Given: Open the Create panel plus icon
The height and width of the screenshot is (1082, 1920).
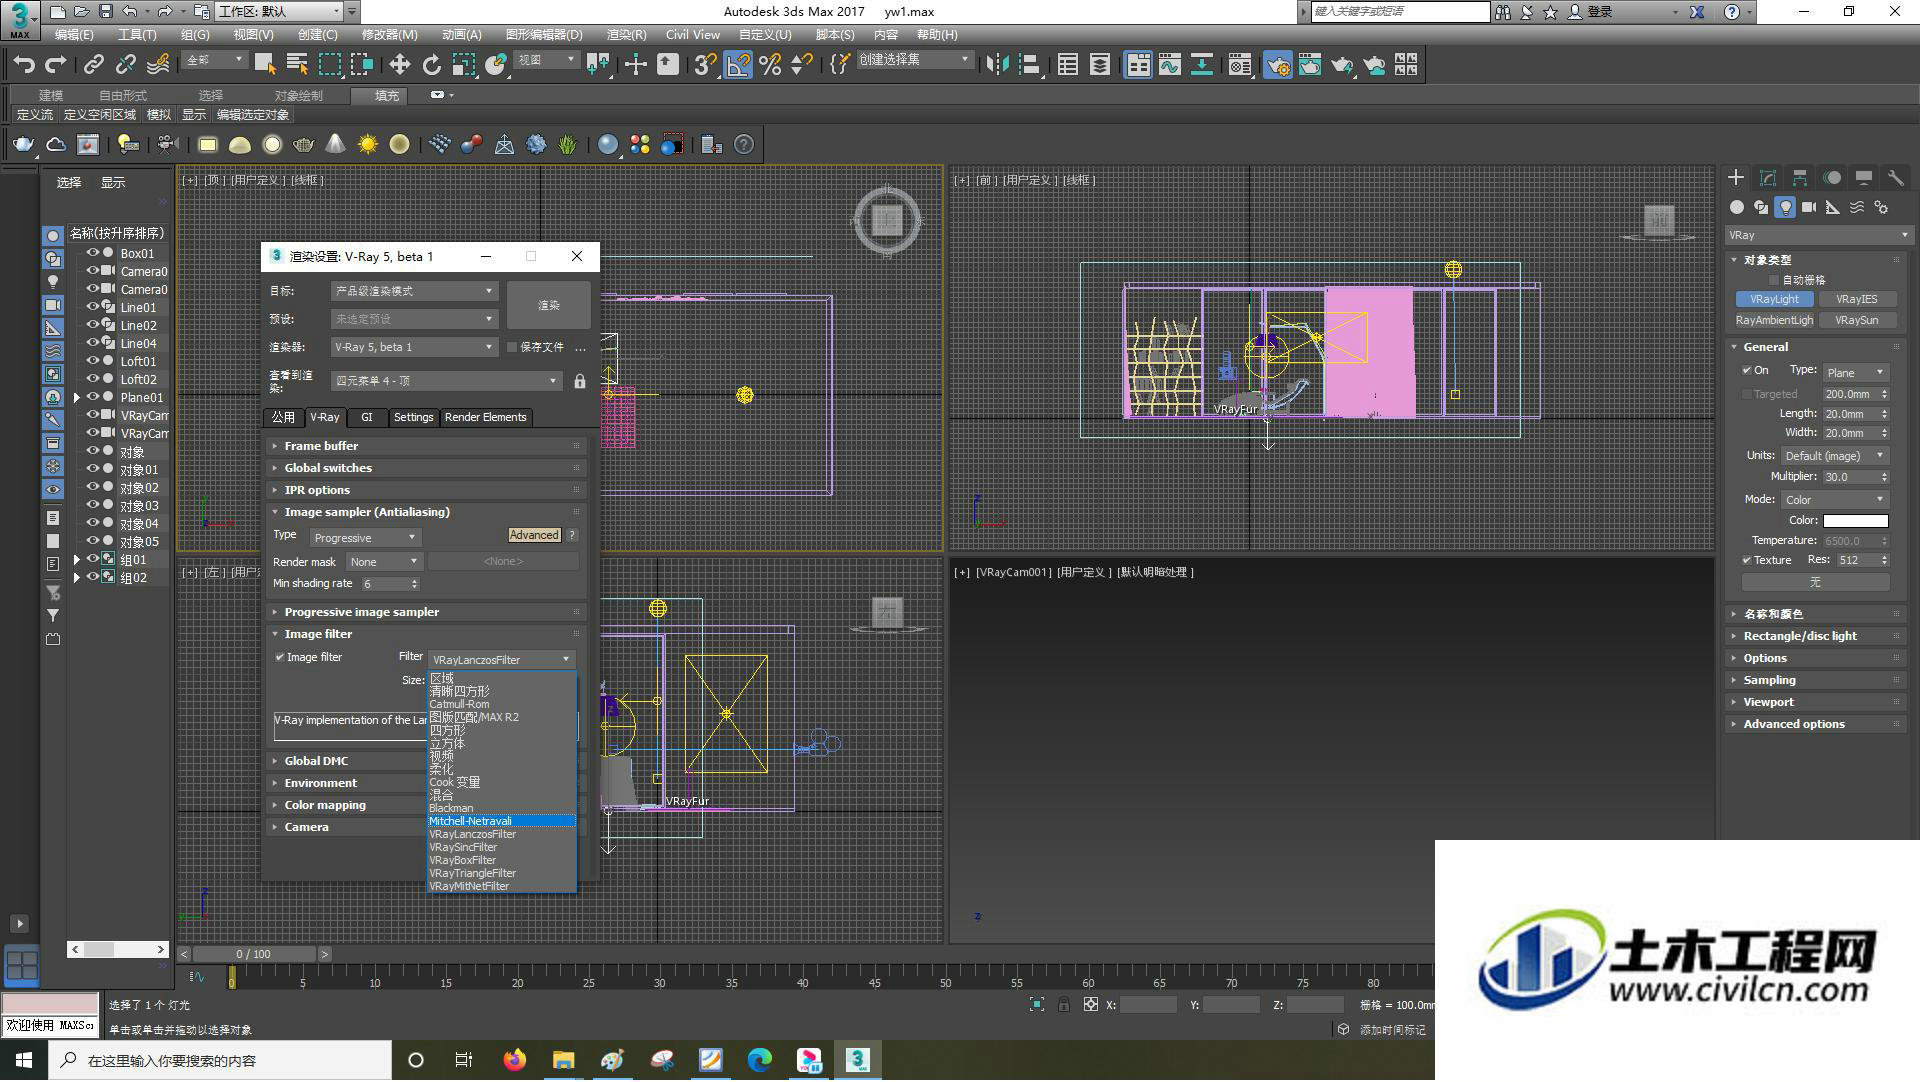Looking at the screenshot, I should 1736,177.
